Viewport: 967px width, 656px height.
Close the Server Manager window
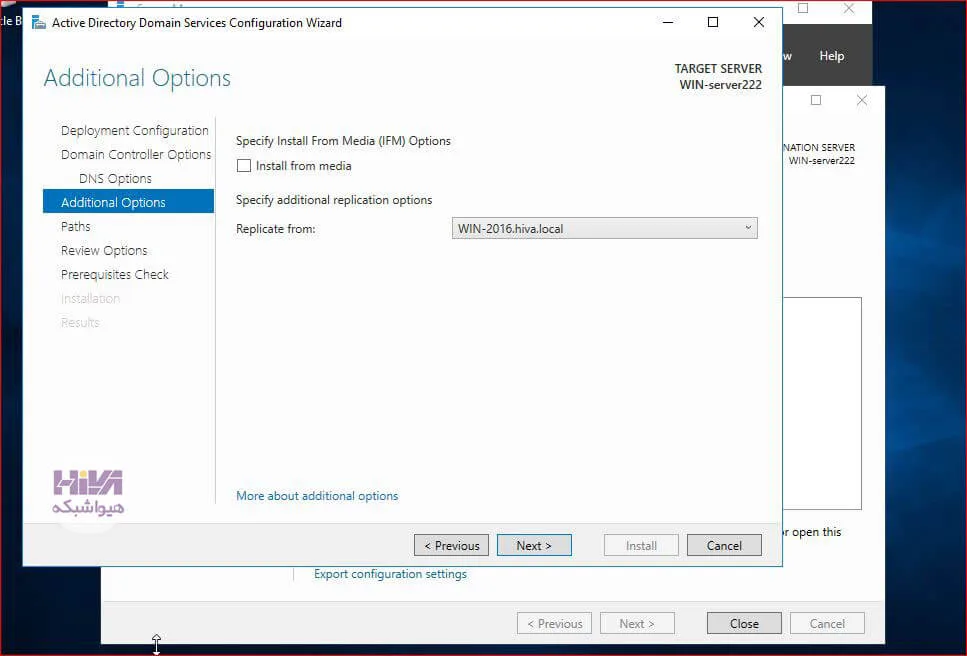click(849, 9)
